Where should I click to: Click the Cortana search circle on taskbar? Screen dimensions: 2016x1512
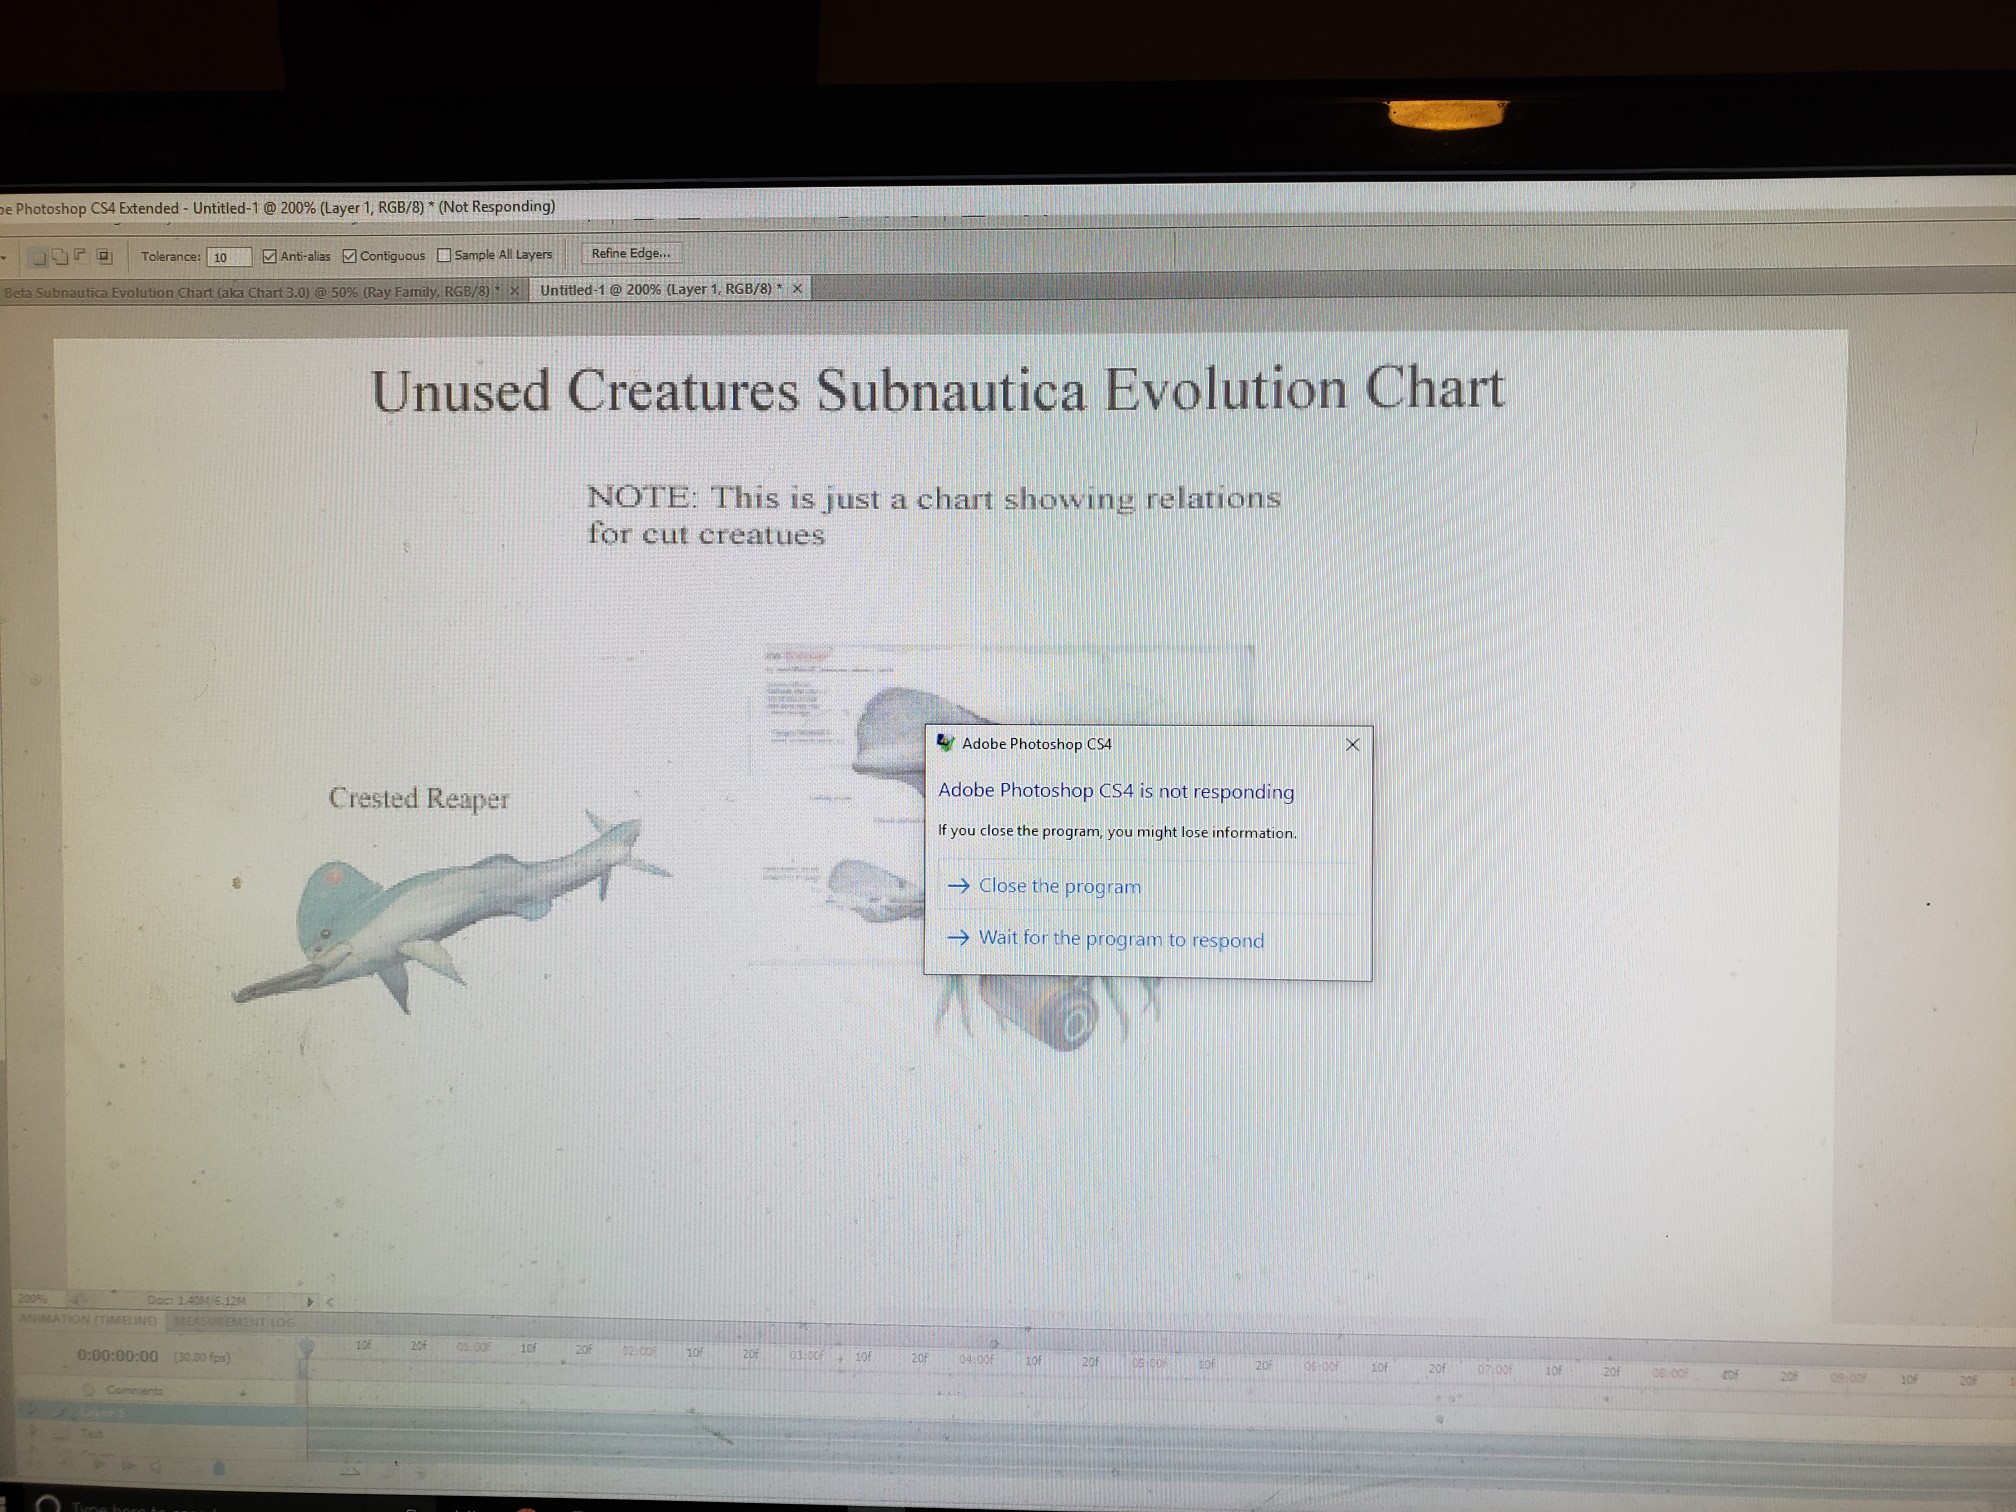47,1504
